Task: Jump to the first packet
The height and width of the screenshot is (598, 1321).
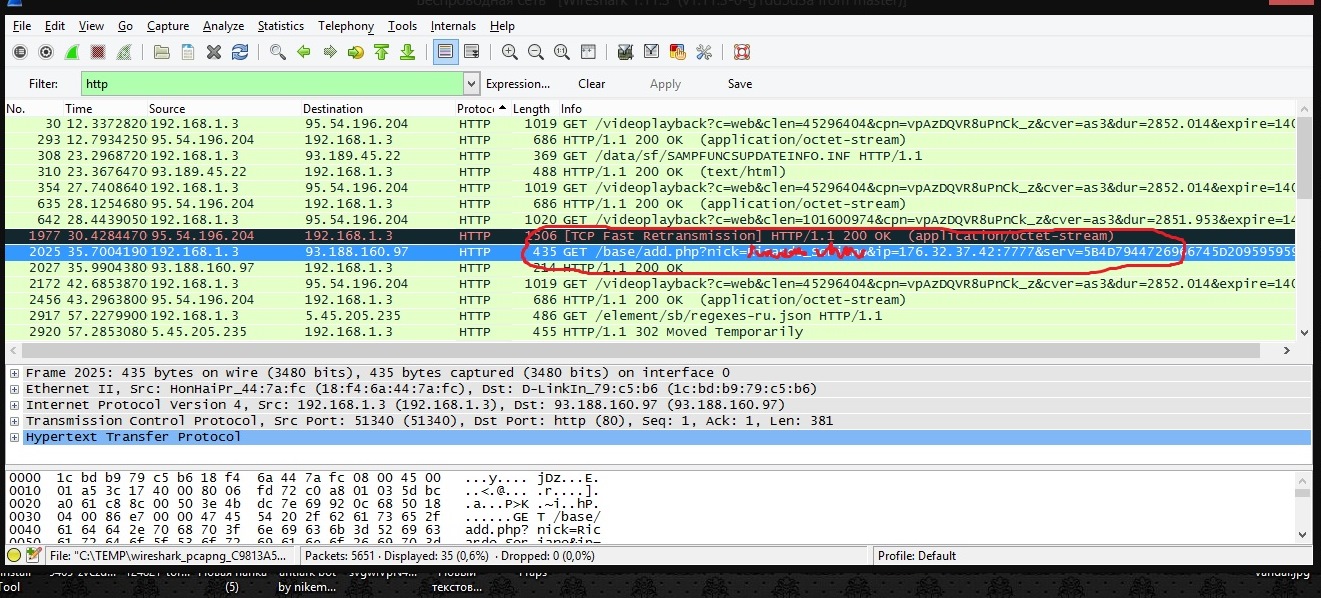Action: tap(381, 52)
